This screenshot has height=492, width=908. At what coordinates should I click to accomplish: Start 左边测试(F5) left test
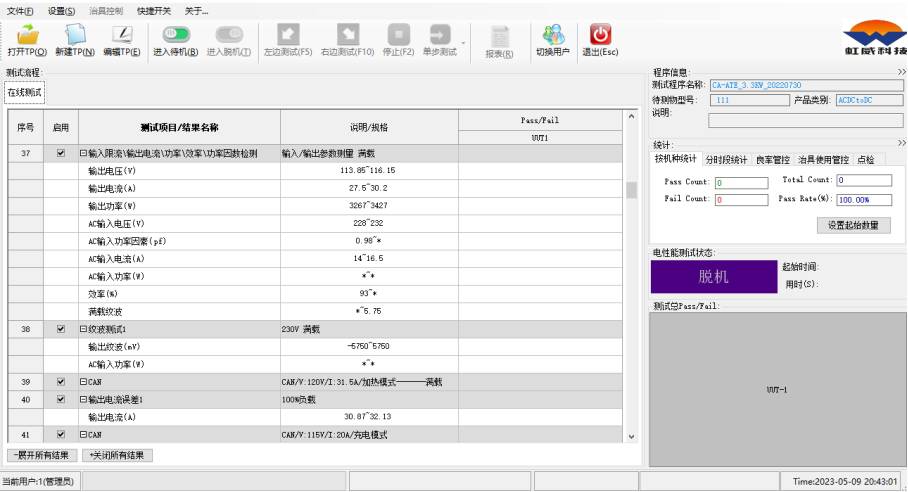[288, 41]
